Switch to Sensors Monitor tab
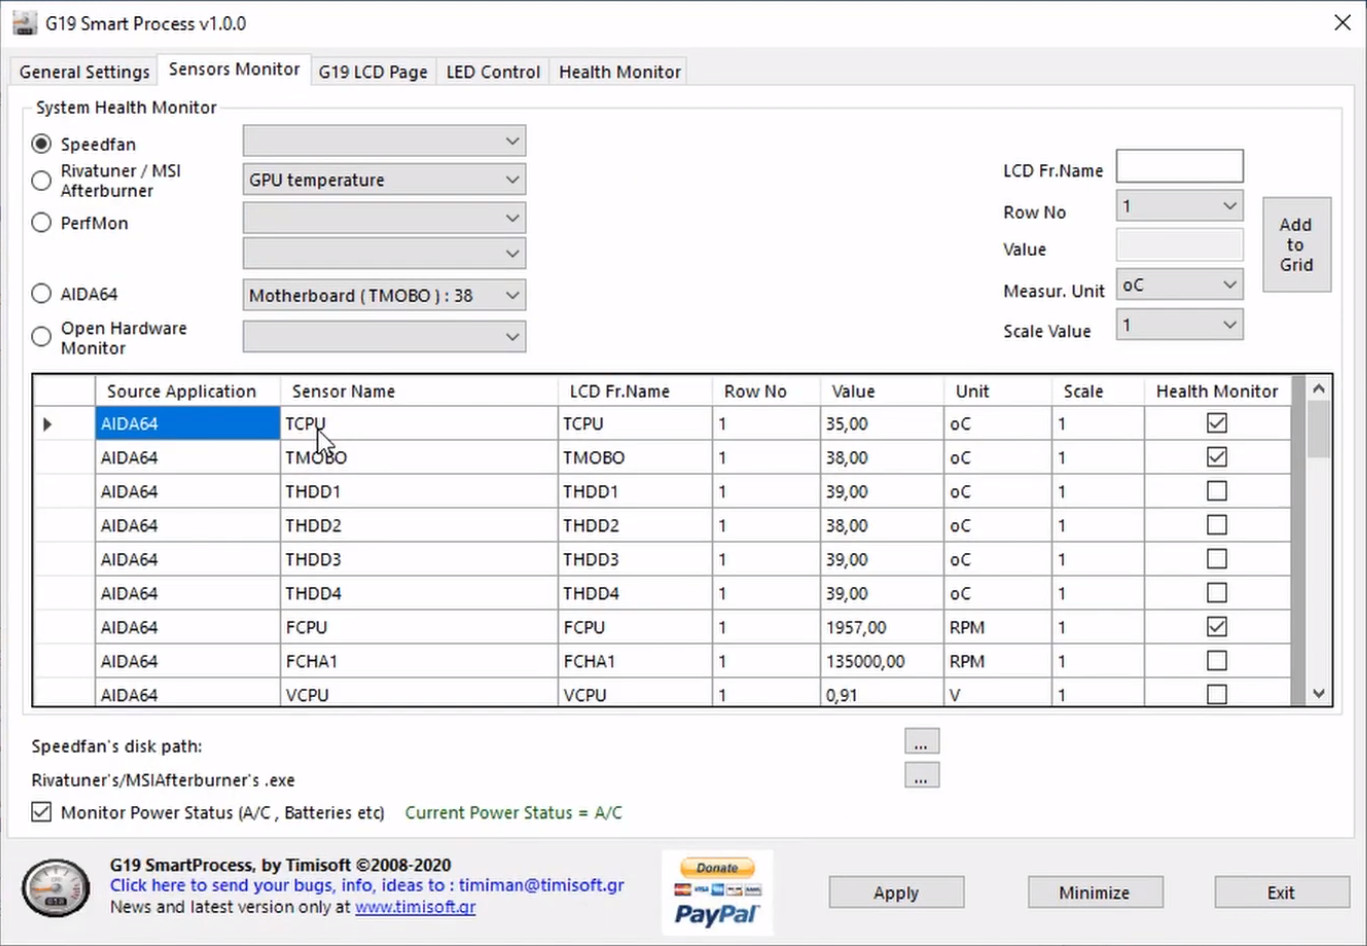The image size is (1367, 946). (234, 69)
